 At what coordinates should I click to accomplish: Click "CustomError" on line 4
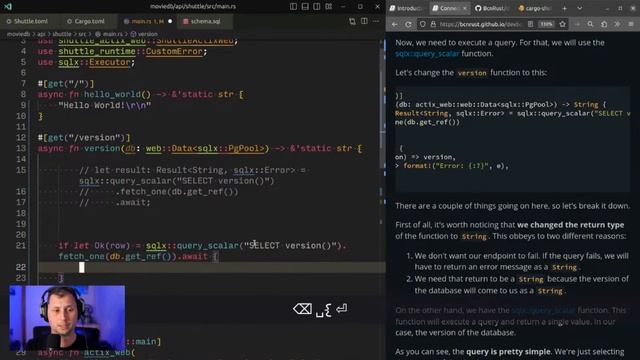click(x=174, y=51)
